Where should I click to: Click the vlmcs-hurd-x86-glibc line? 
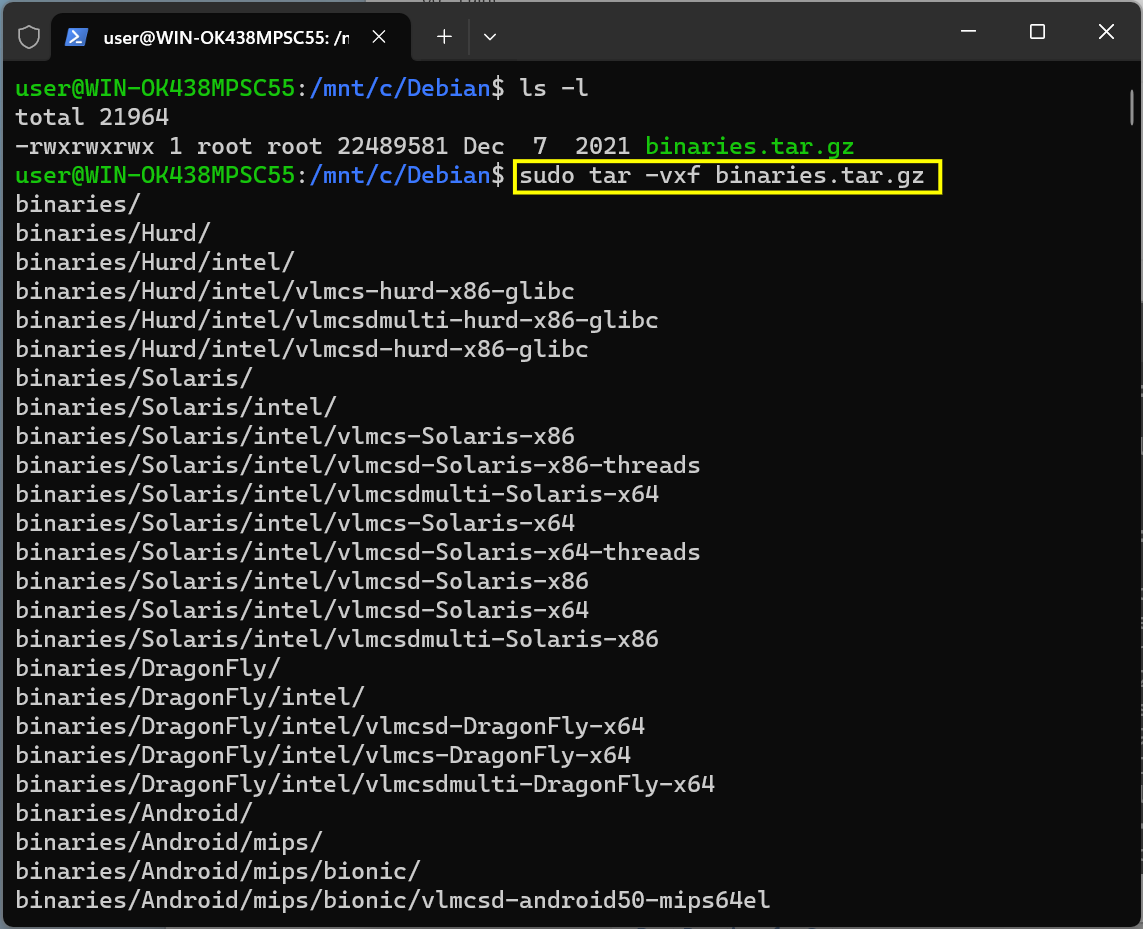coord(295,292)
